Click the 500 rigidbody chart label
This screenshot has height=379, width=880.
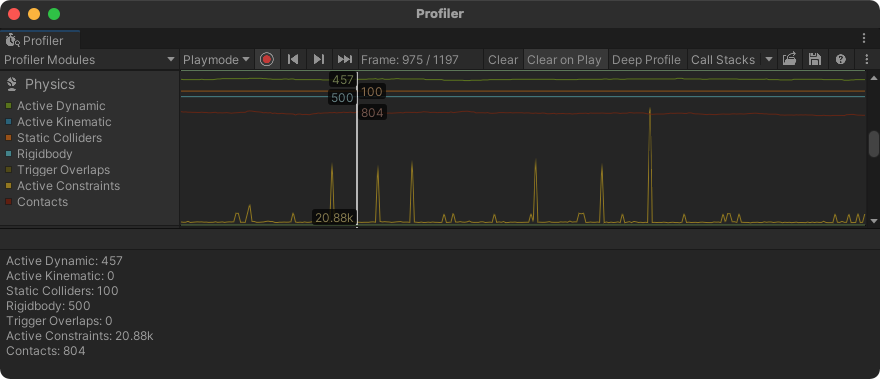(x=342, y=98)
